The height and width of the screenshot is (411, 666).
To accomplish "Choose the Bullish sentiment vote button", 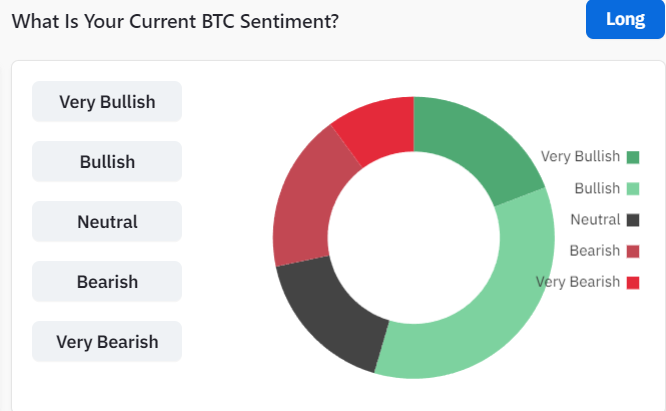I will click(107, 162).
